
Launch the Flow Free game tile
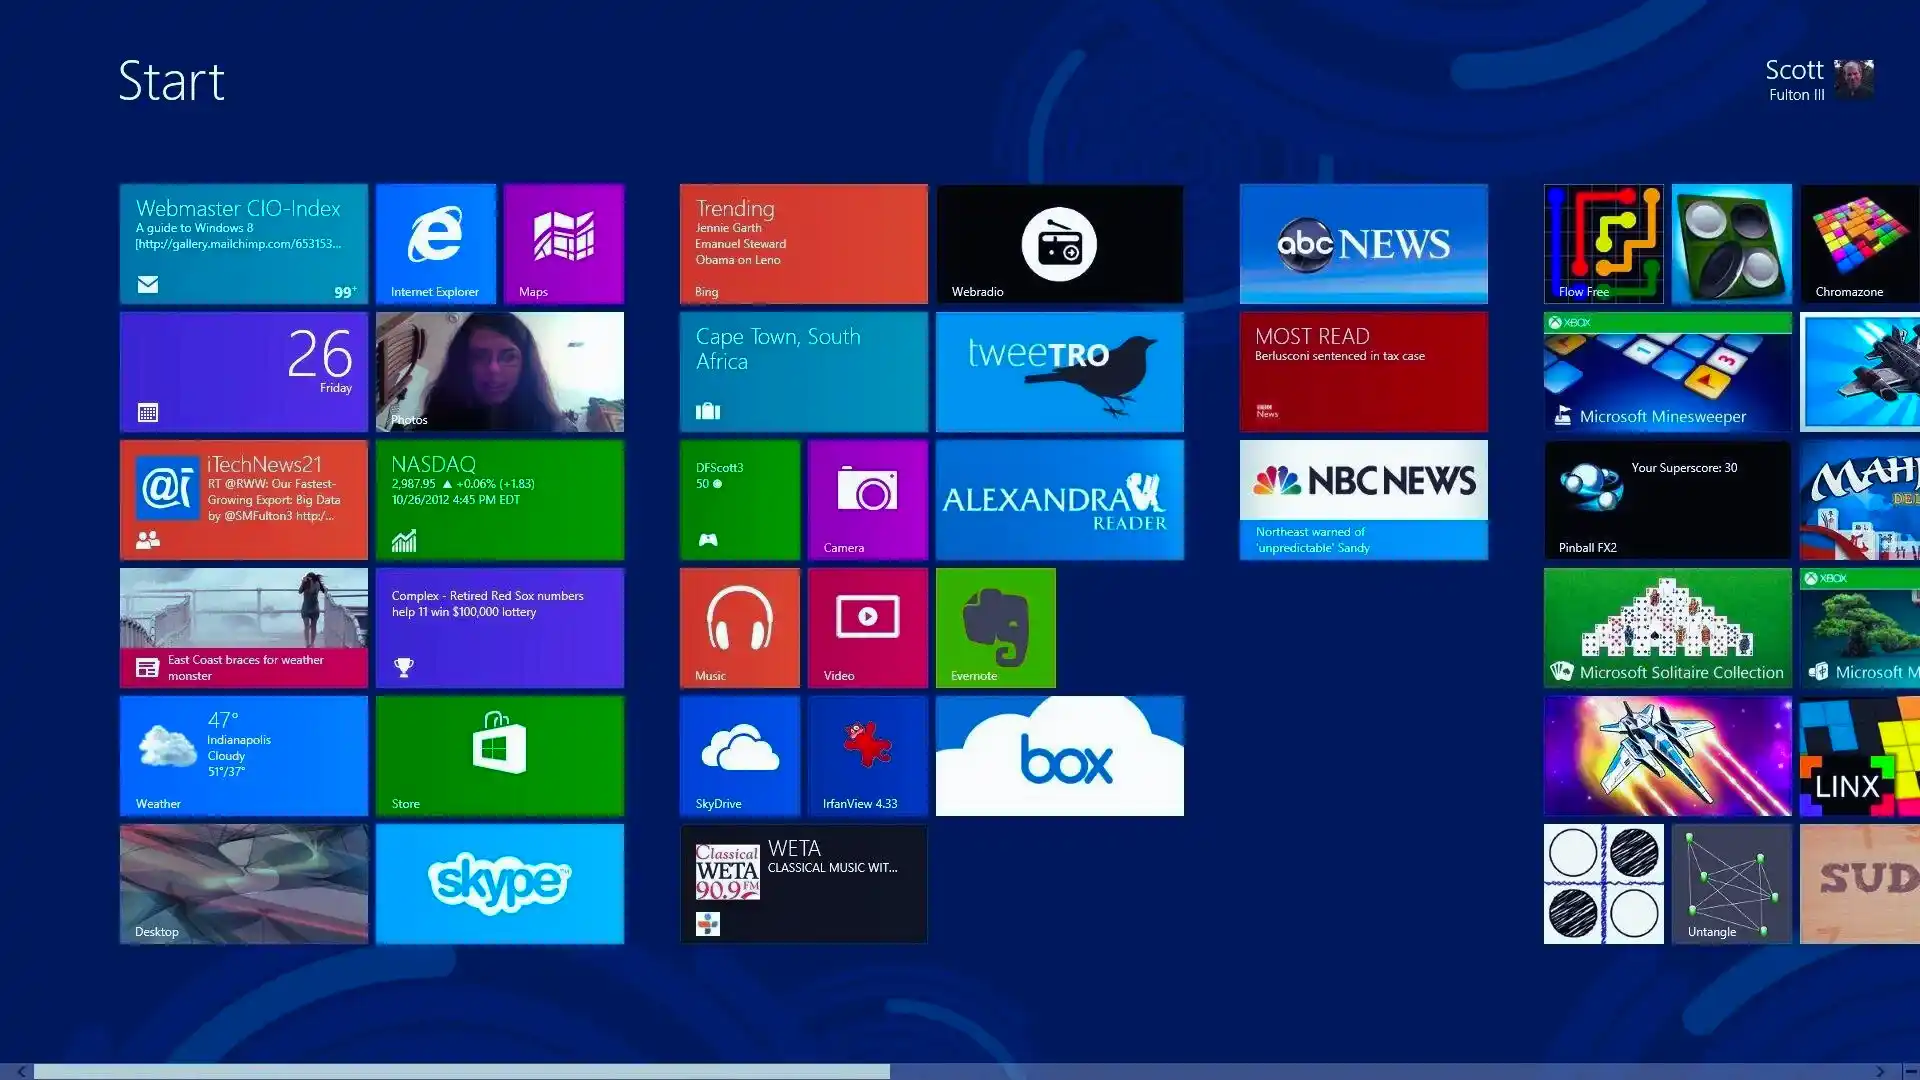click(x=1604, y=244)
